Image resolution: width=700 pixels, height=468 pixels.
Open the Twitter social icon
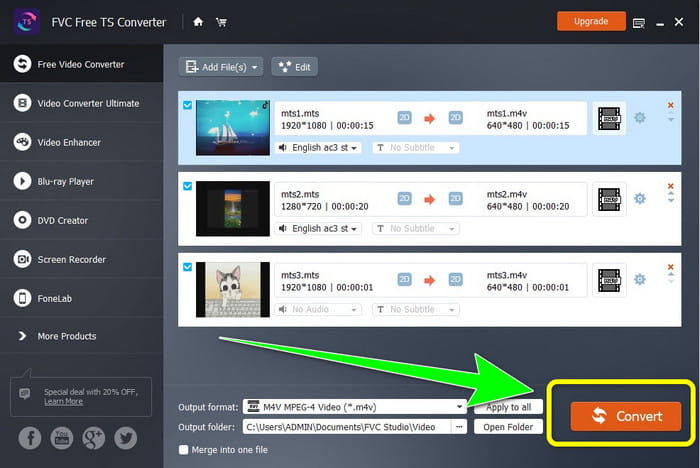[x=125, y=438]
